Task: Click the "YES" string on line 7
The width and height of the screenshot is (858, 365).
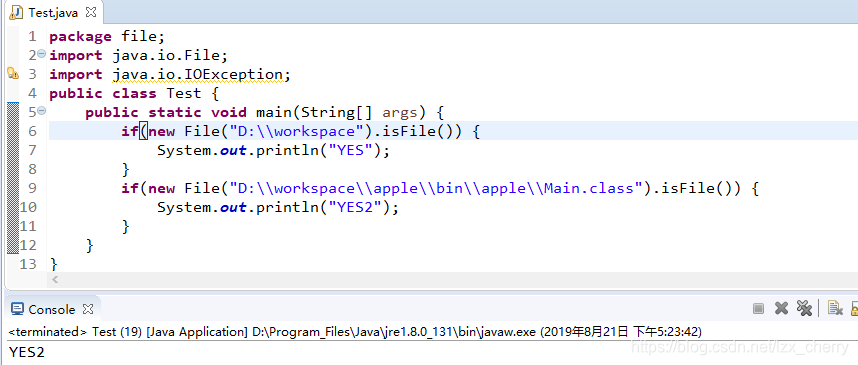Action: [350, 150]
